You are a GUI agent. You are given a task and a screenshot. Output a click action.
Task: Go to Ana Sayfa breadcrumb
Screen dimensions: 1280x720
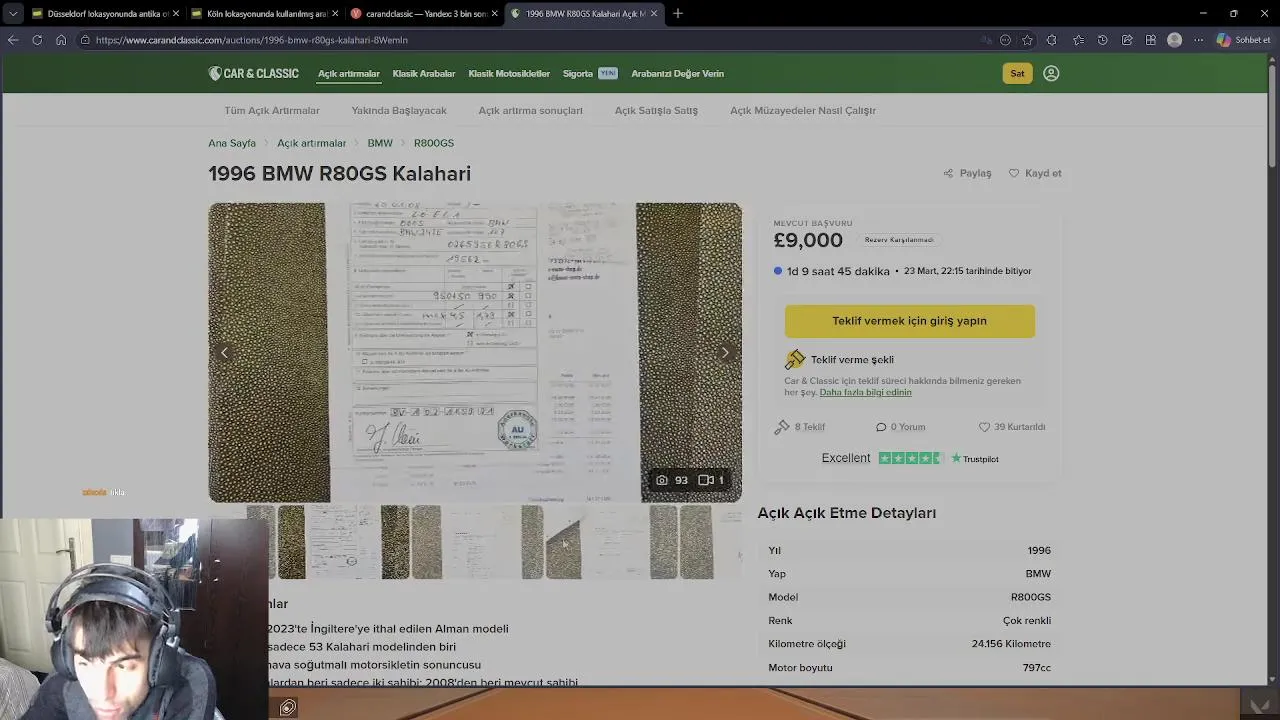tap(232, 143)
